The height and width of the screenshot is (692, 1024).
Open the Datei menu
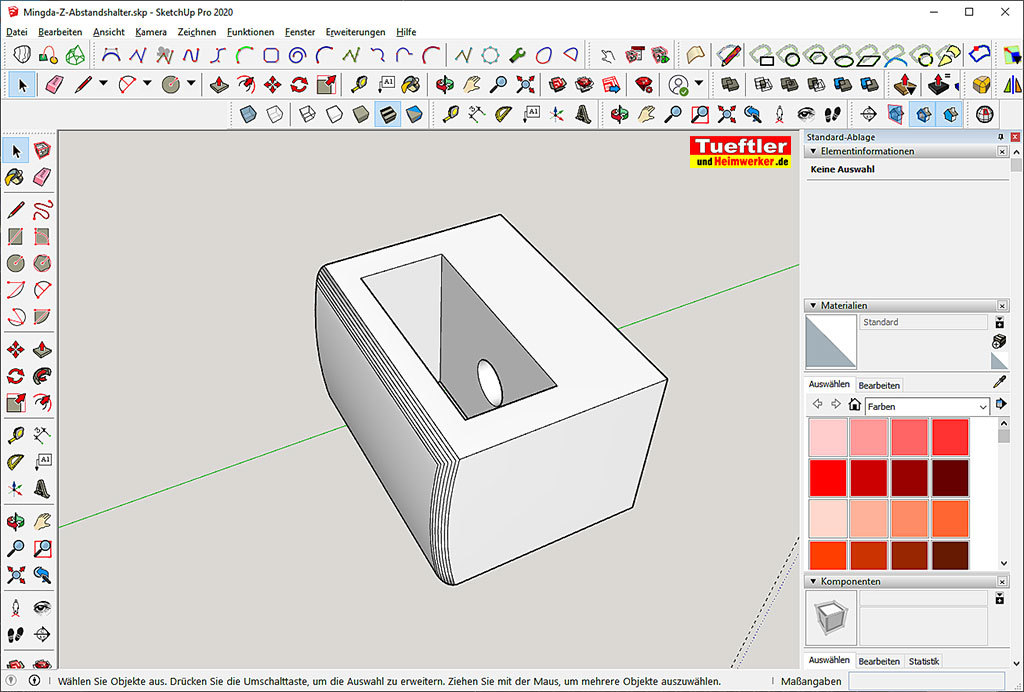[16, 32]
